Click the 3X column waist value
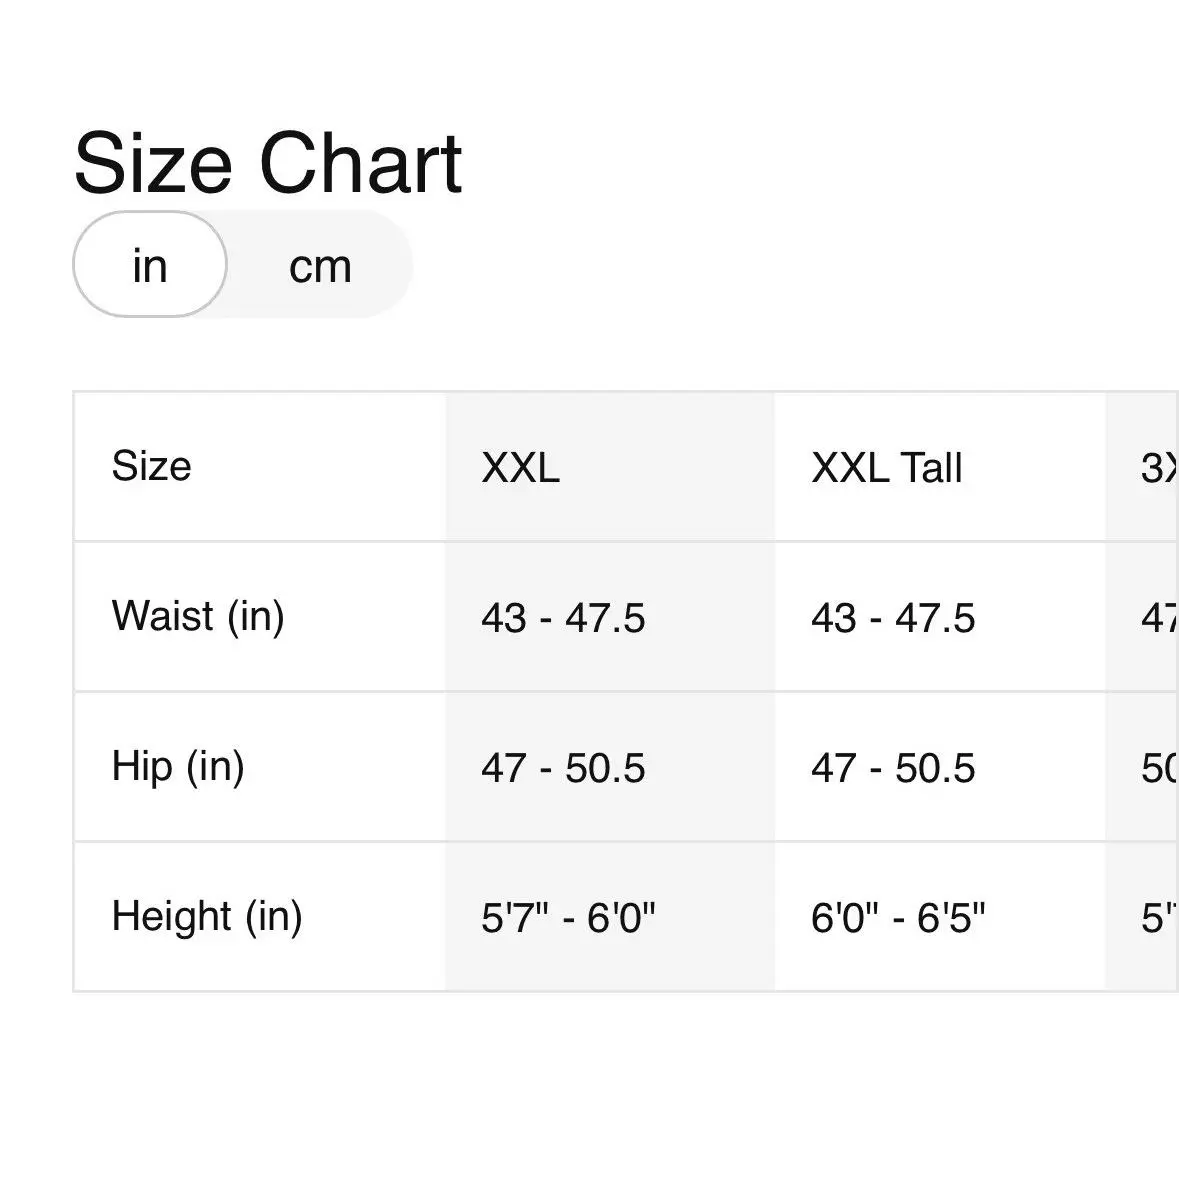 pos(1159,618)
